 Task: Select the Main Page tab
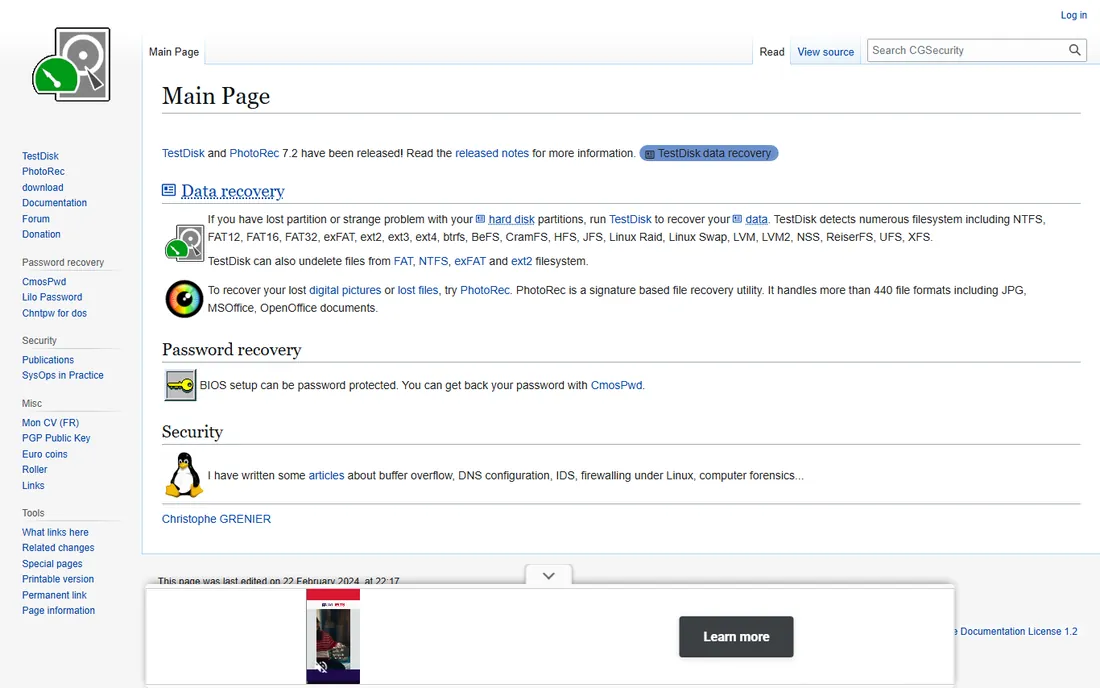174,52
